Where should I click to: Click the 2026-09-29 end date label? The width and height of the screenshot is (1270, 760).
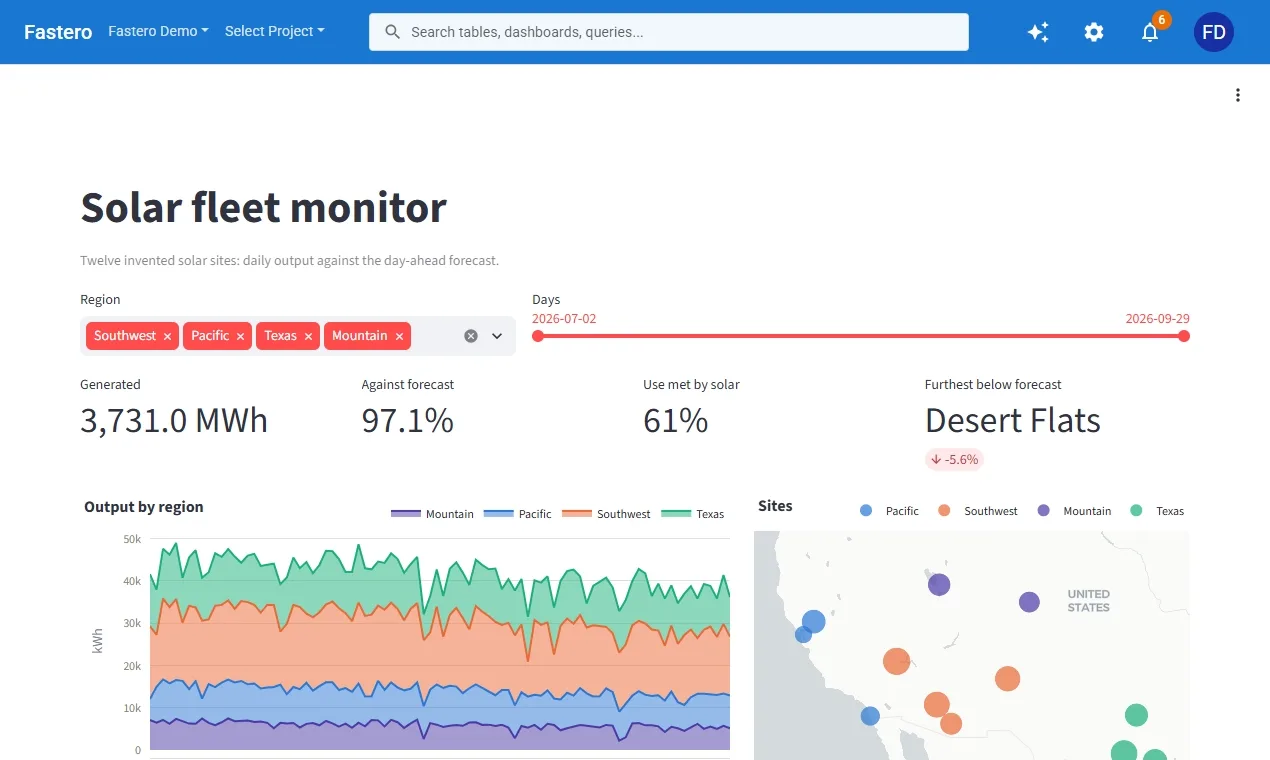(x=1157, y=319)
